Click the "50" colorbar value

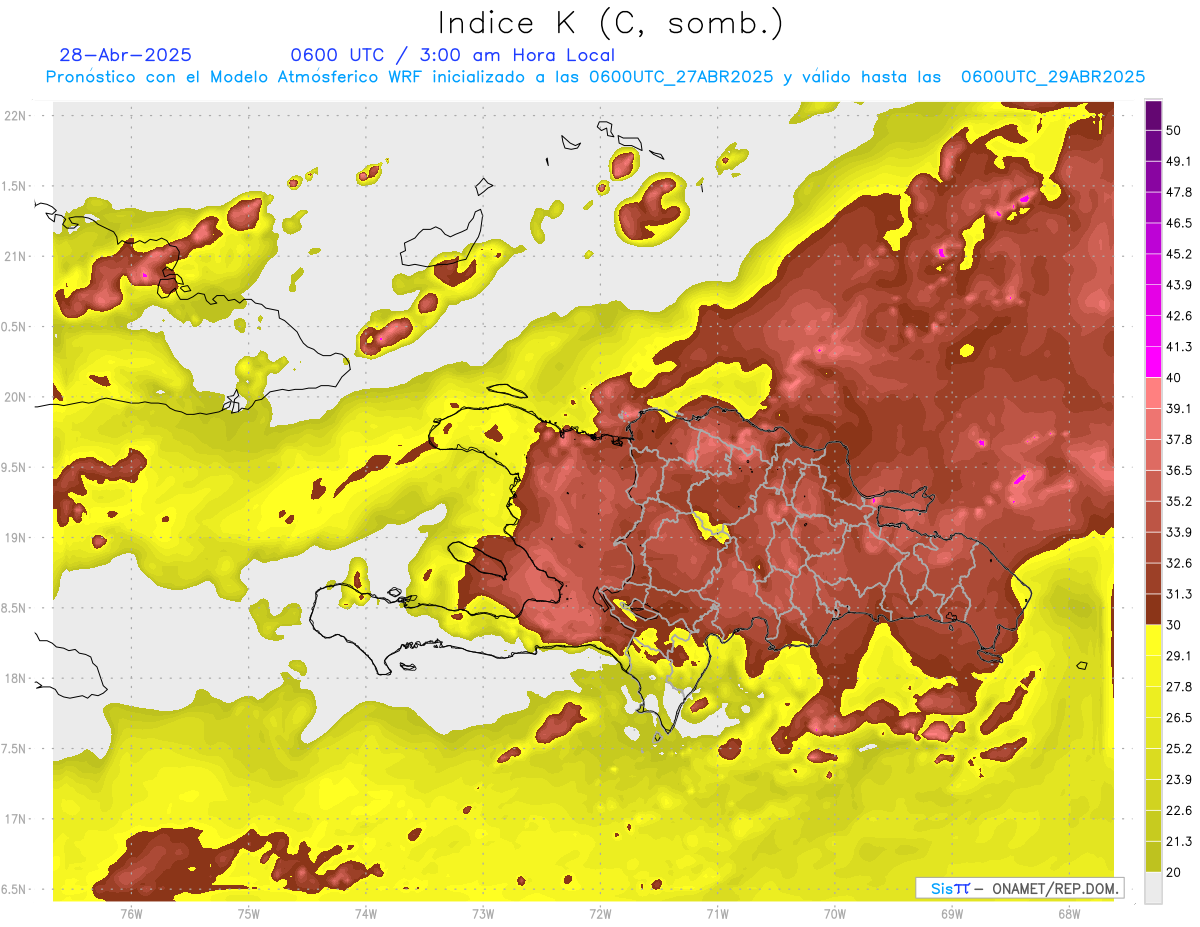[x=1174, y=130]
